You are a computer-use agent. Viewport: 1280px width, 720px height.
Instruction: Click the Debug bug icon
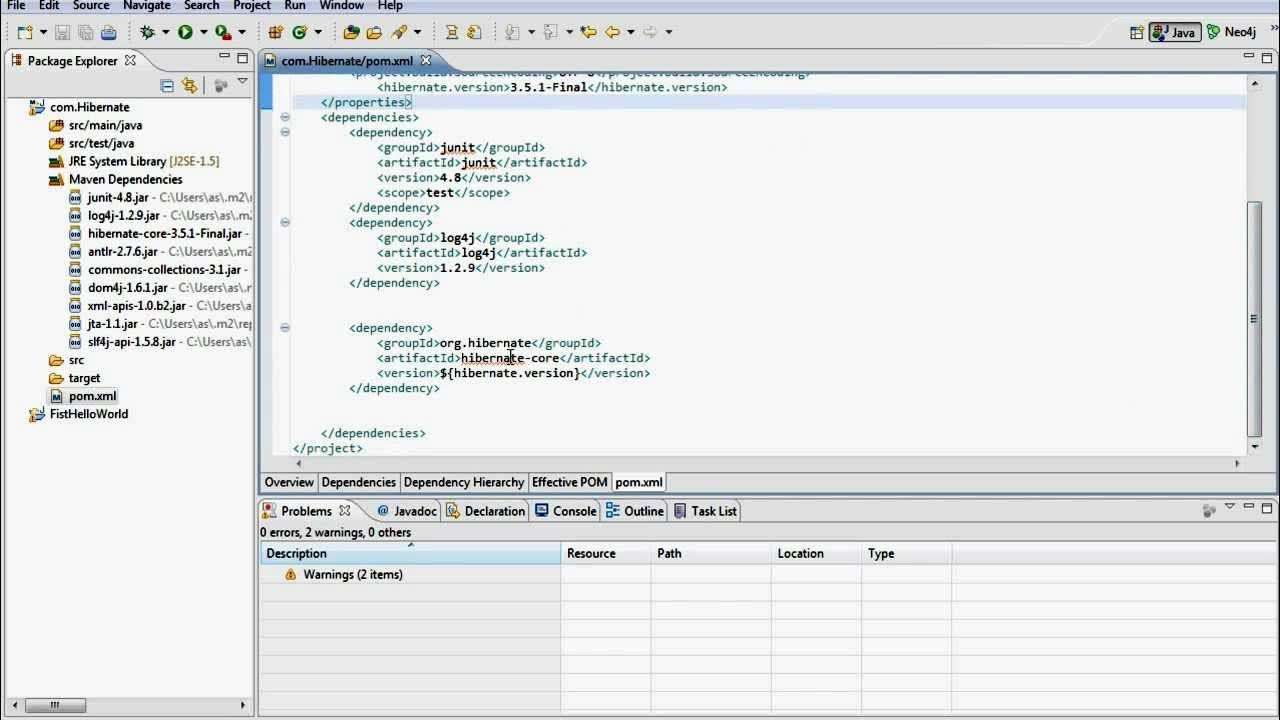148,32
